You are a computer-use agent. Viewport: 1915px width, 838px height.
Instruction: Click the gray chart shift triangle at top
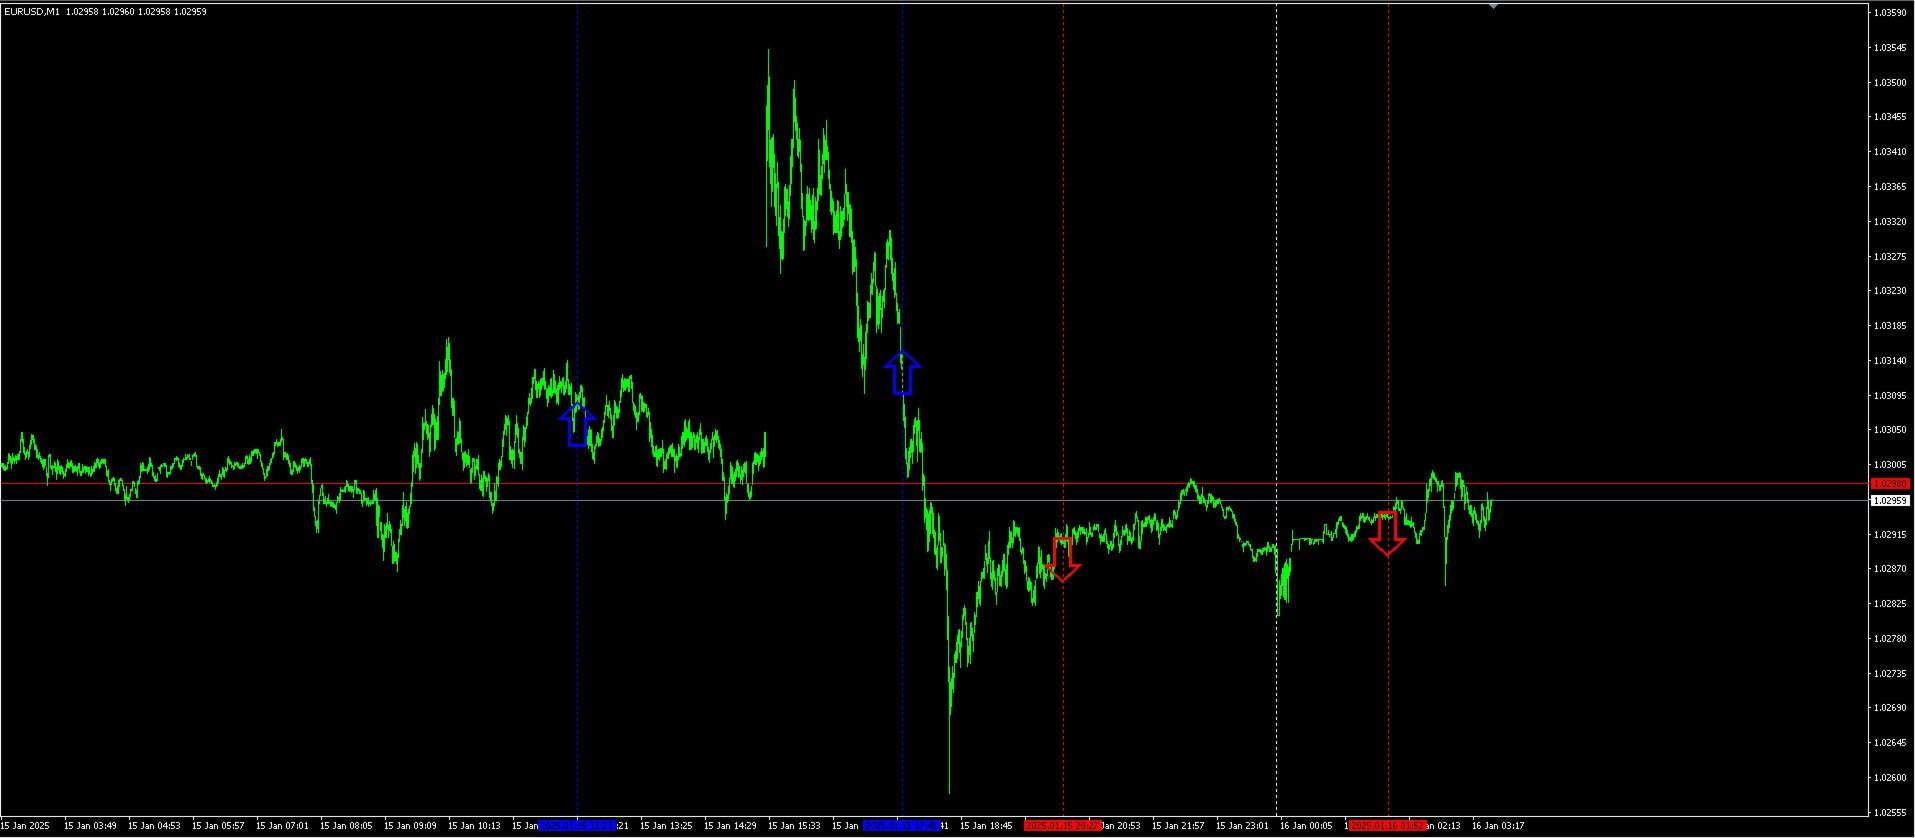click(1493, 6)
